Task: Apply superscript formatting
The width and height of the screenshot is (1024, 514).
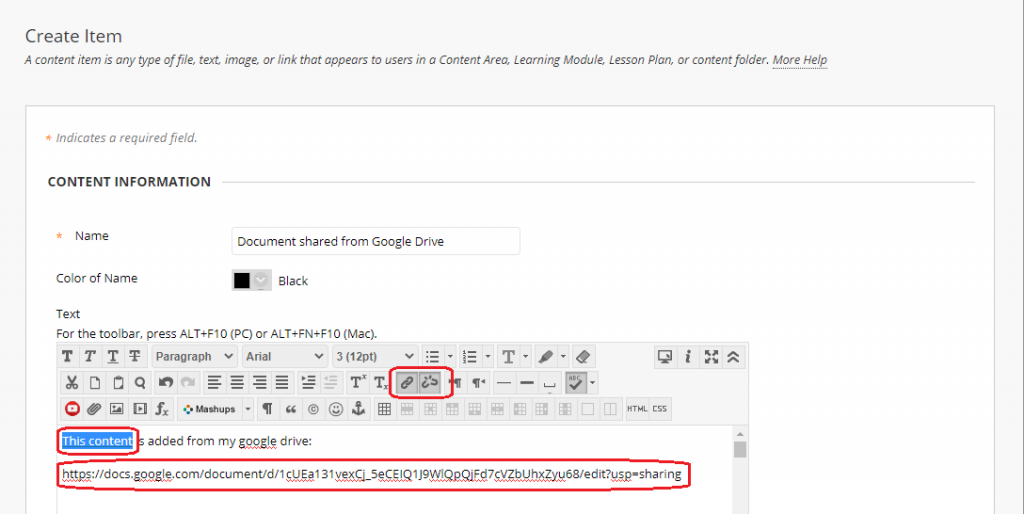Action: 358,383
